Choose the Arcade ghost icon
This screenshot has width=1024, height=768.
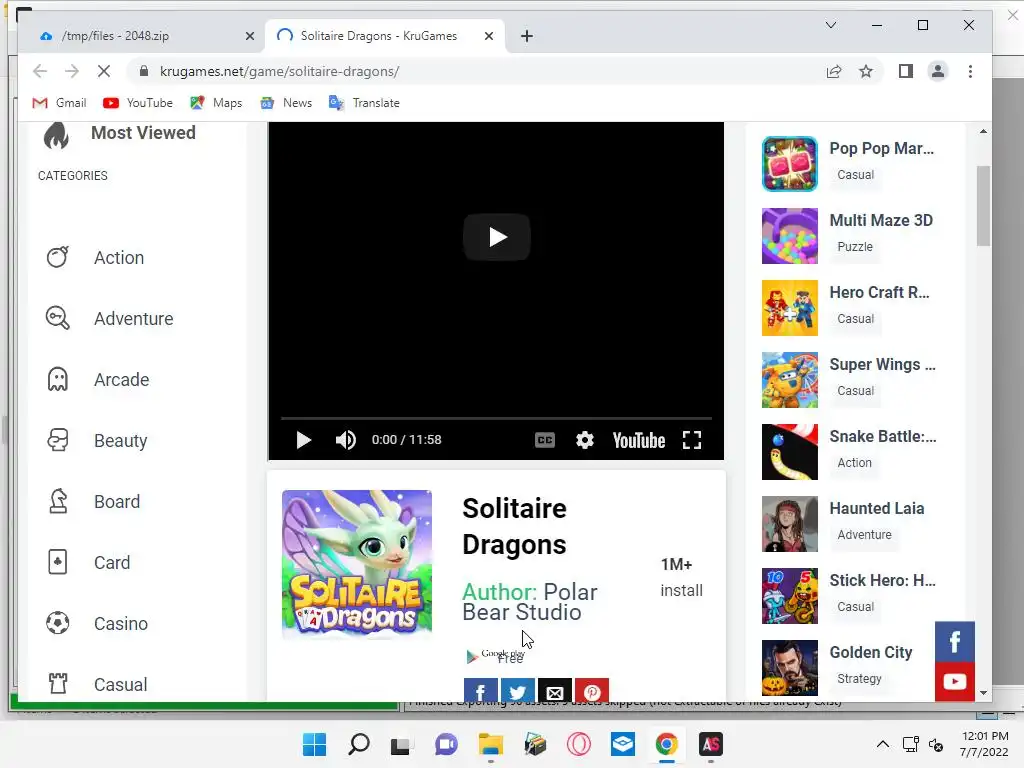tap(57, 379)
